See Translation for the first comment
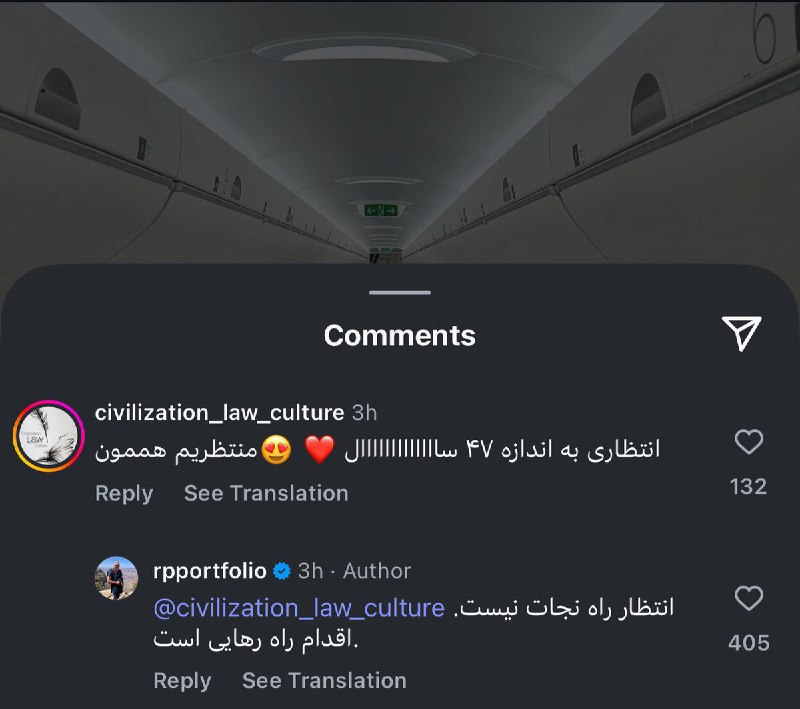The image size is (800, 709). 266,493
